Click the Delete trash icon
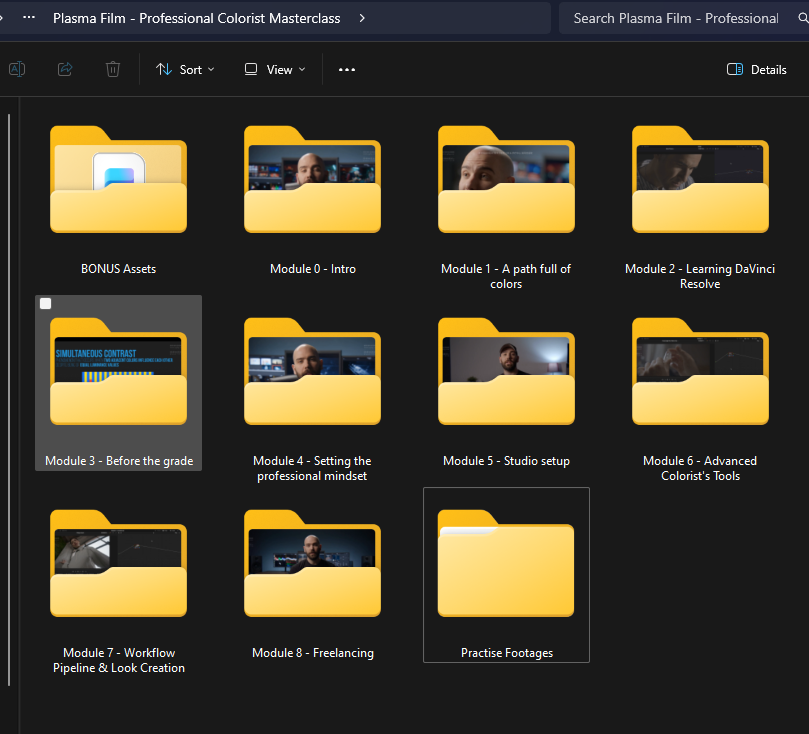 tap(113, 69)
